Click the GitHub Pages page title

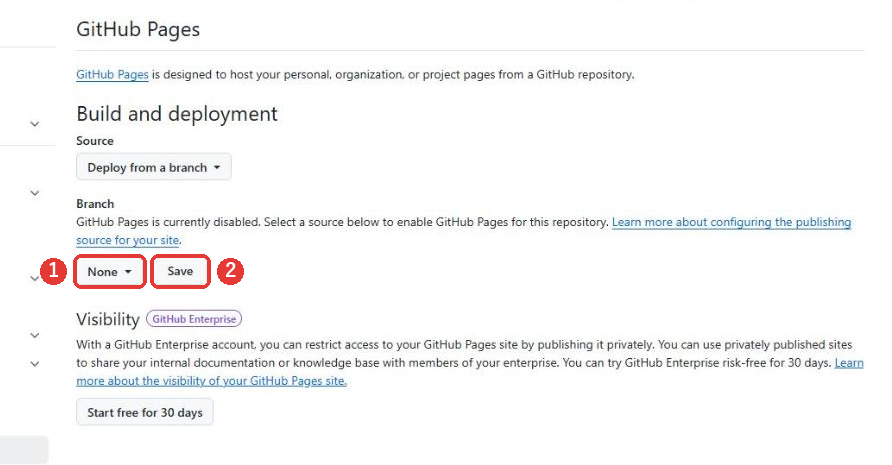tap(138, 30)
